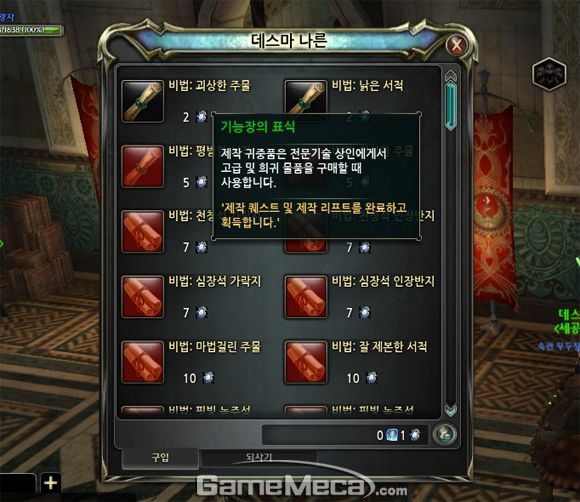Screen dimensions: 580x502
Task: Click the teal scrollbar thumb in the list
Action: pyautogui.click(x=451, y=106)
